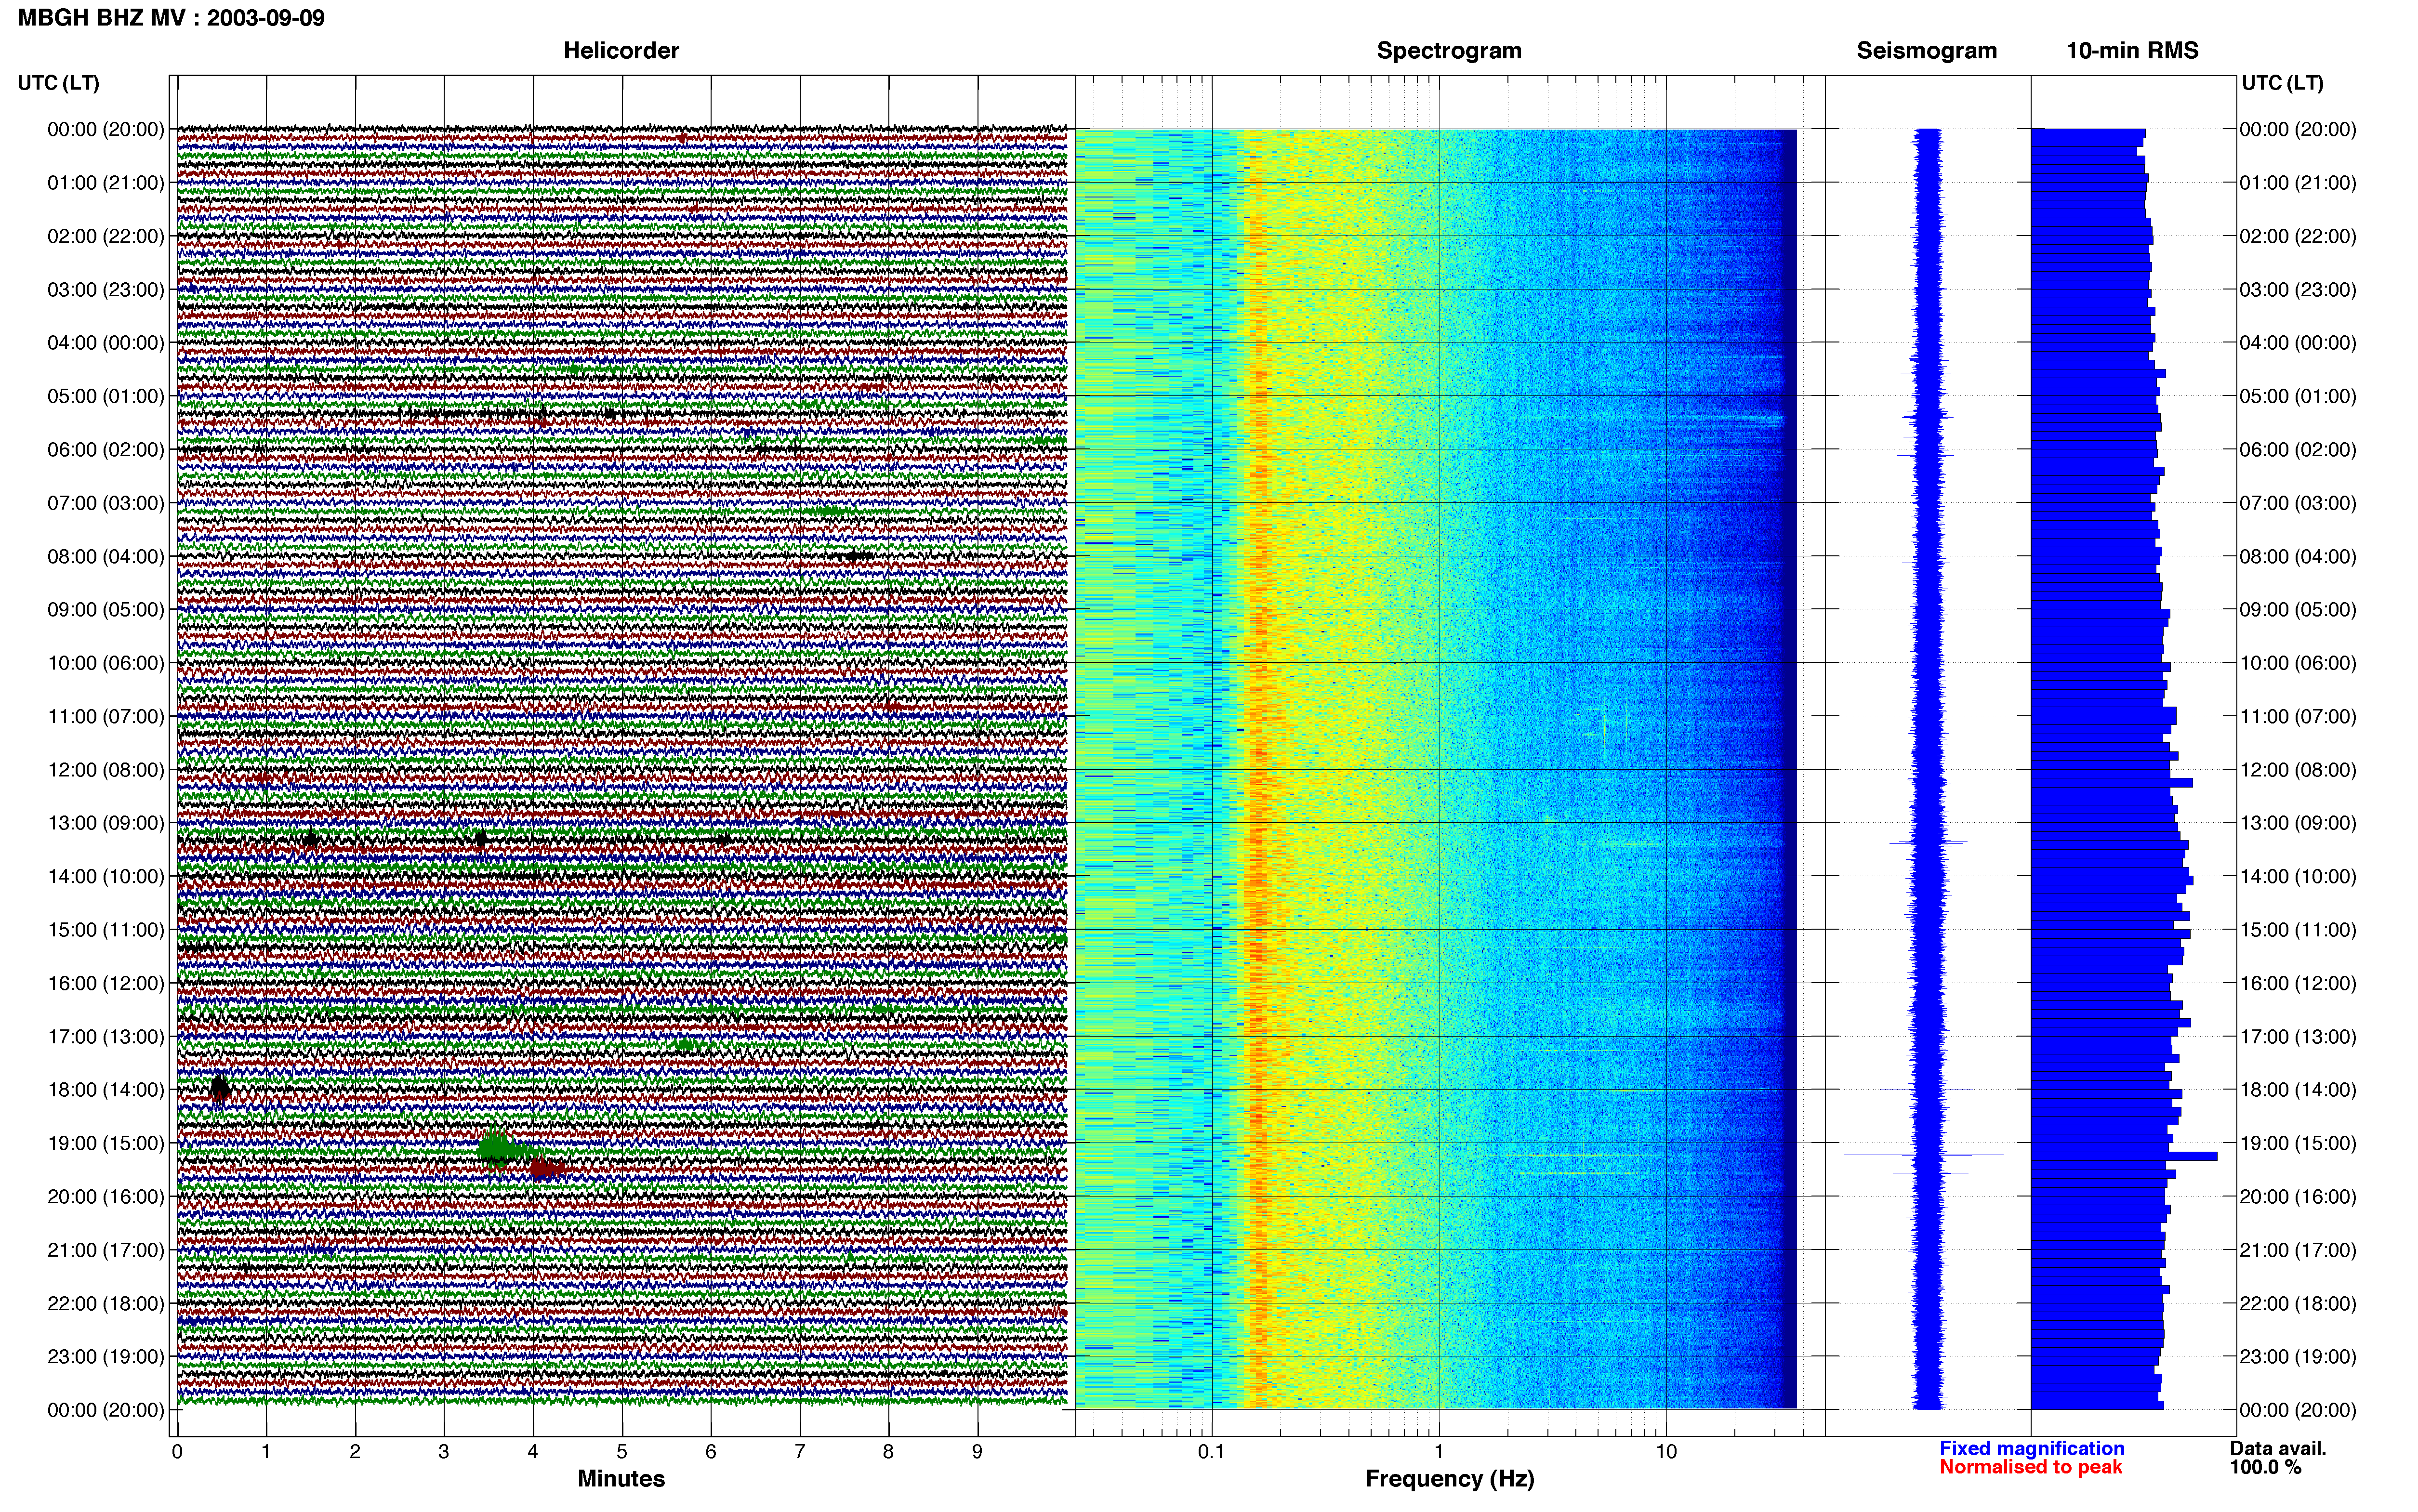Click left-axis time label "15:00 (11:00)"
The height and width of the screenshot is (1512, 2418).
pos(106,930)
